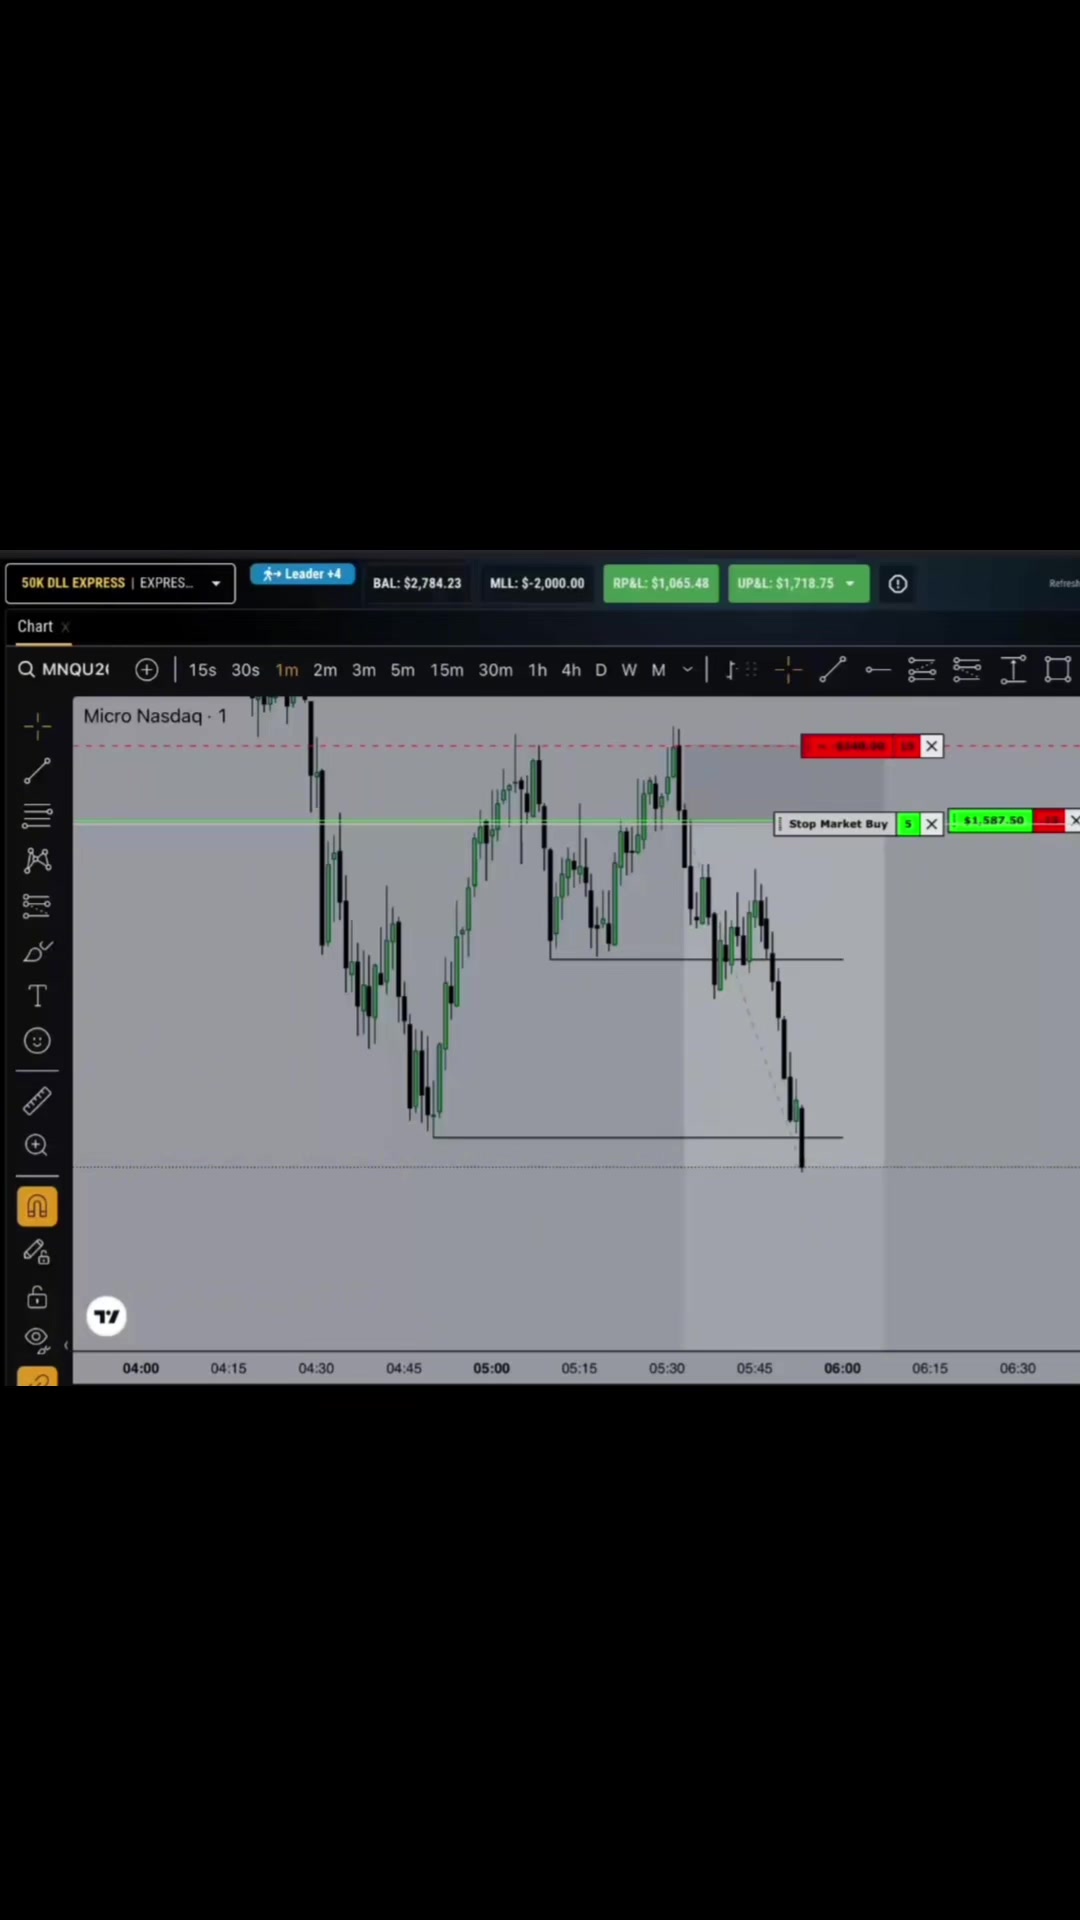Click the RP&L: $1,065.48 indicator
Viewport: 1080px width, 1920px height.
click(x=661, y=583)
